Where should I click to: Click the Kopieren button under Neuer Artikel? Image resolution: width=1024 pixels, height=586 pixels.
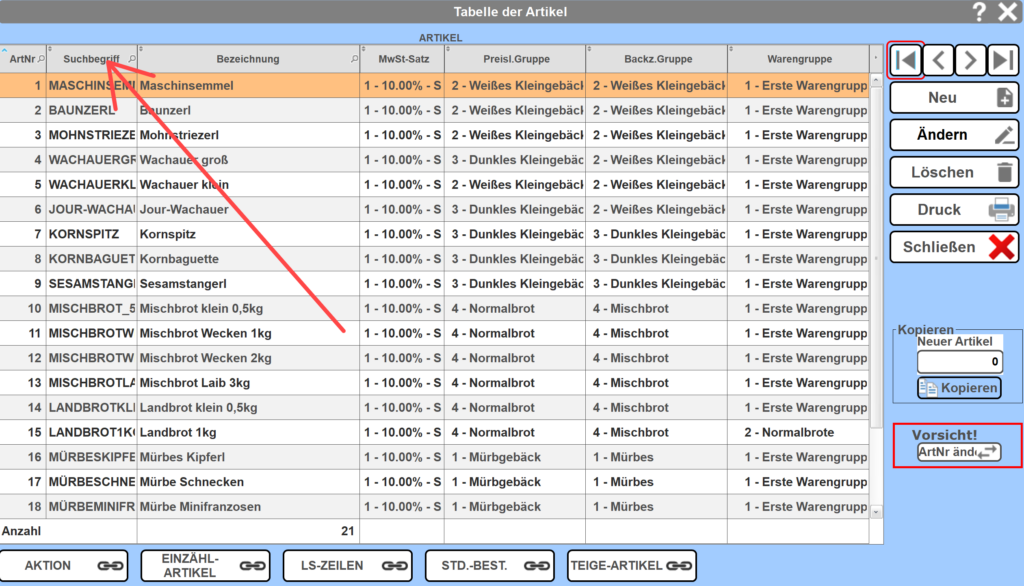(x=958, y=388)
